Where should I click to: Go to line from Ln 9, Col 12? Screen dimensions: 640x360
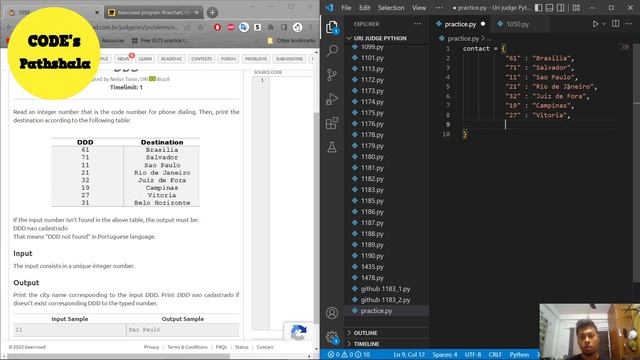pyautogui.click(x=409, y=355)
